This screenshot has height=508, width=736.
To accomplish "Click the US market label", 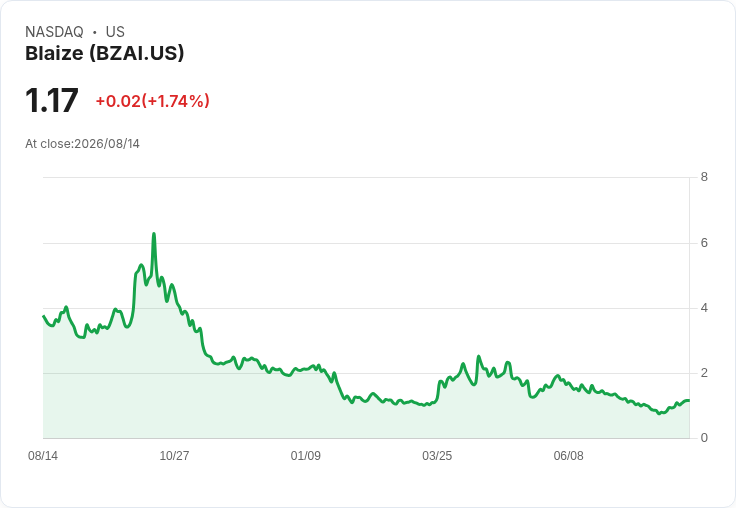I will (x=115, y=31).
